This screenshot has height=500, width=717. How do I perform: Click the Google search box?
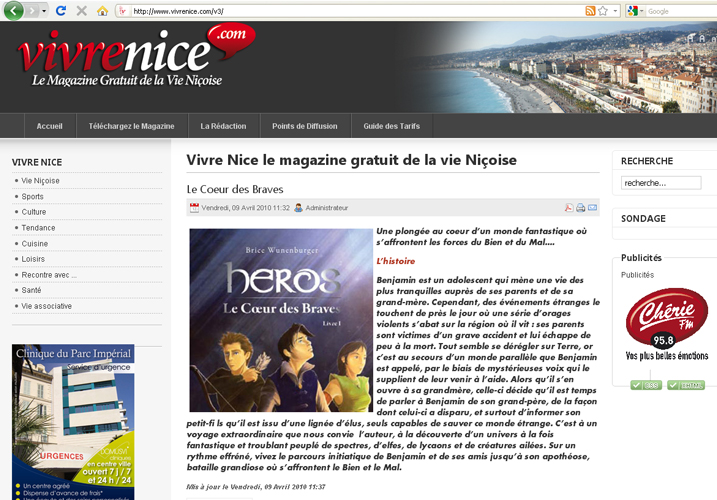(681, 11)
